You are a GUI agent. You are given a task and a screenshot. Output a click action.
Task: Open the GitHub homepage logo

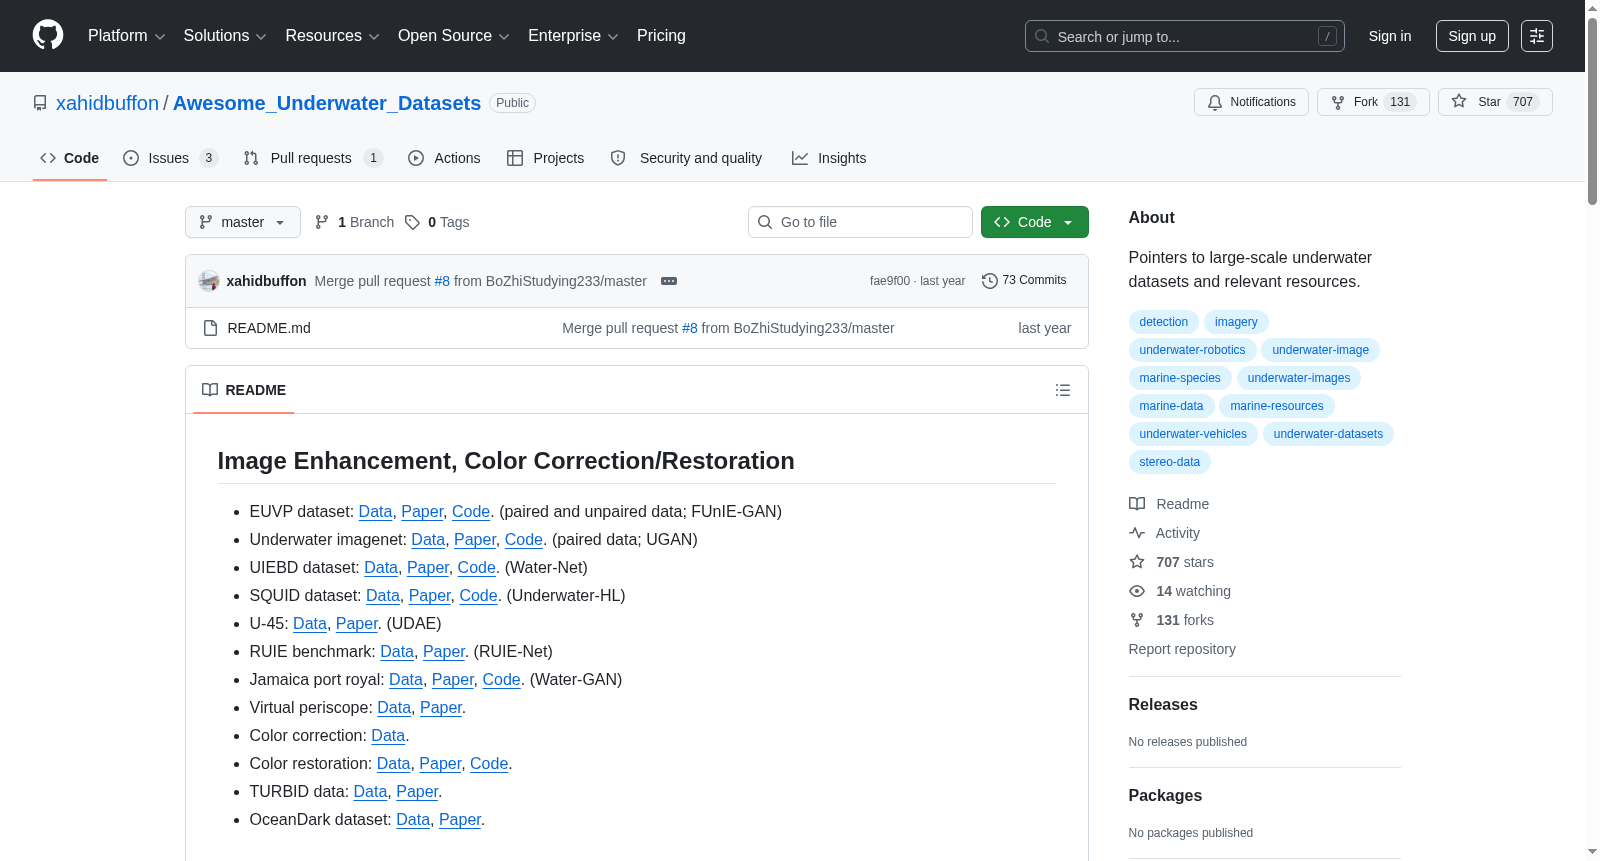(48, 36)
